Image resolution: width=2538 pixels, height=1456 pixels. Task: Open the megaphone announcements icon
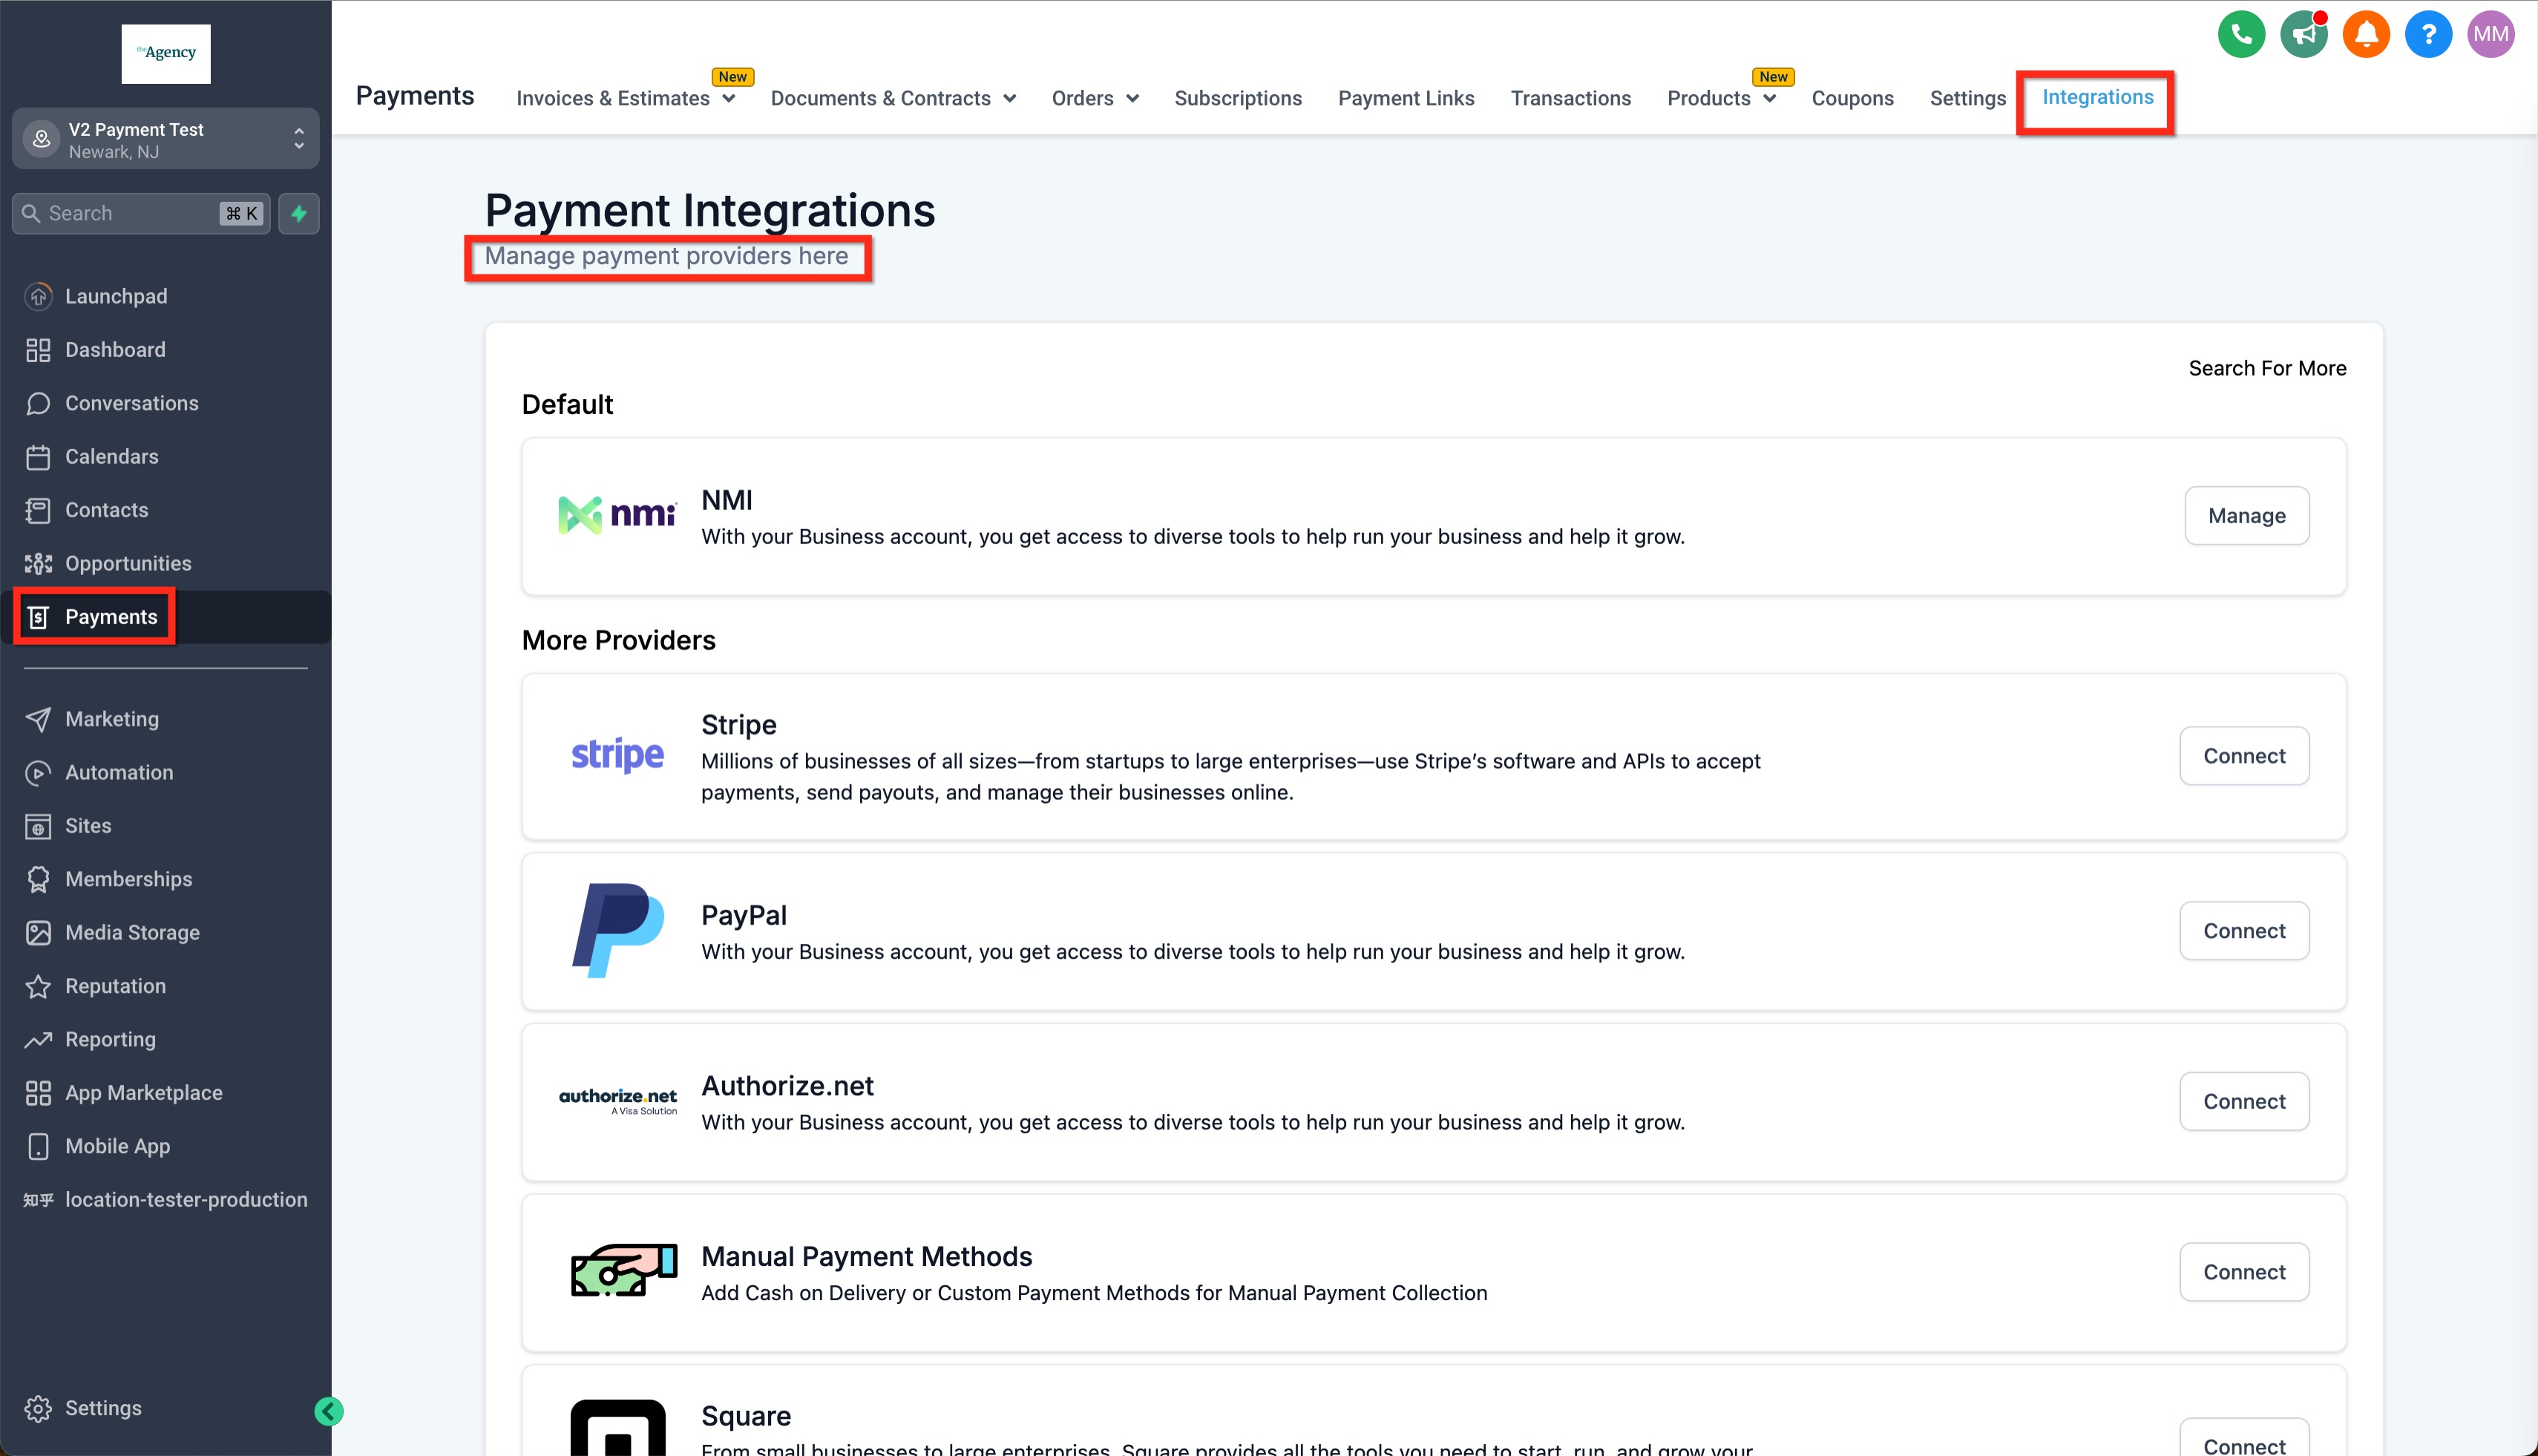coord(2303,35)
